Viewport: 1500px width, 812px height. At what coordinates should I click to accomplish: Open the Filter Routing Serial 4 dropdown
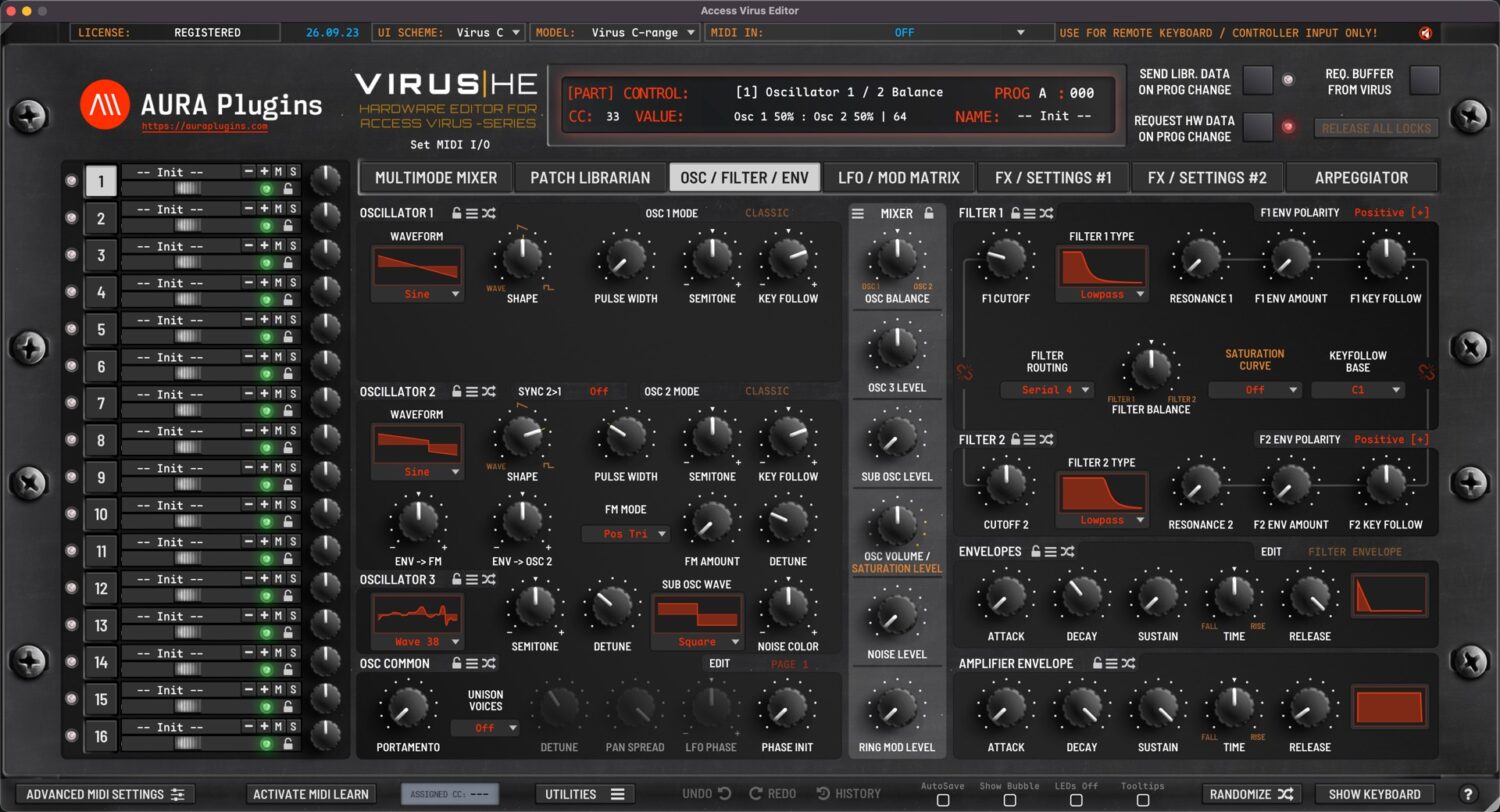1047,390
